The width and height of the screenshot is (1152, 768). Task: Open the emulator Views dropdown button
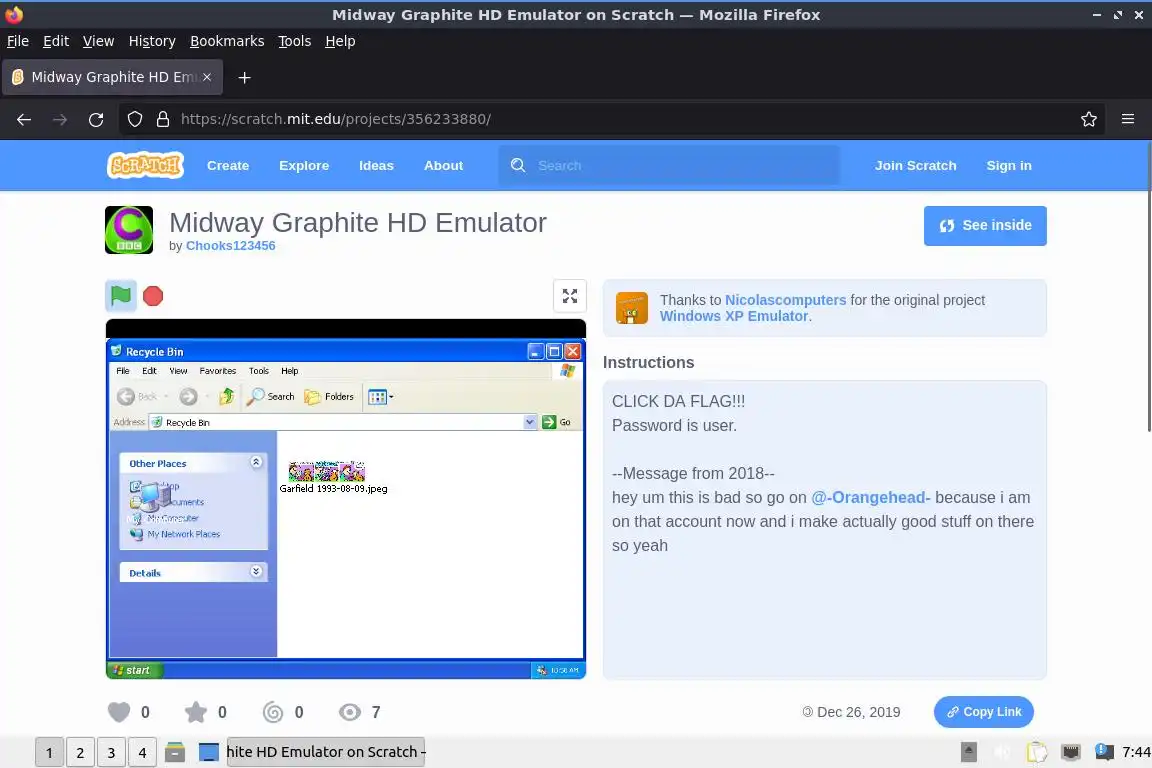381,397
